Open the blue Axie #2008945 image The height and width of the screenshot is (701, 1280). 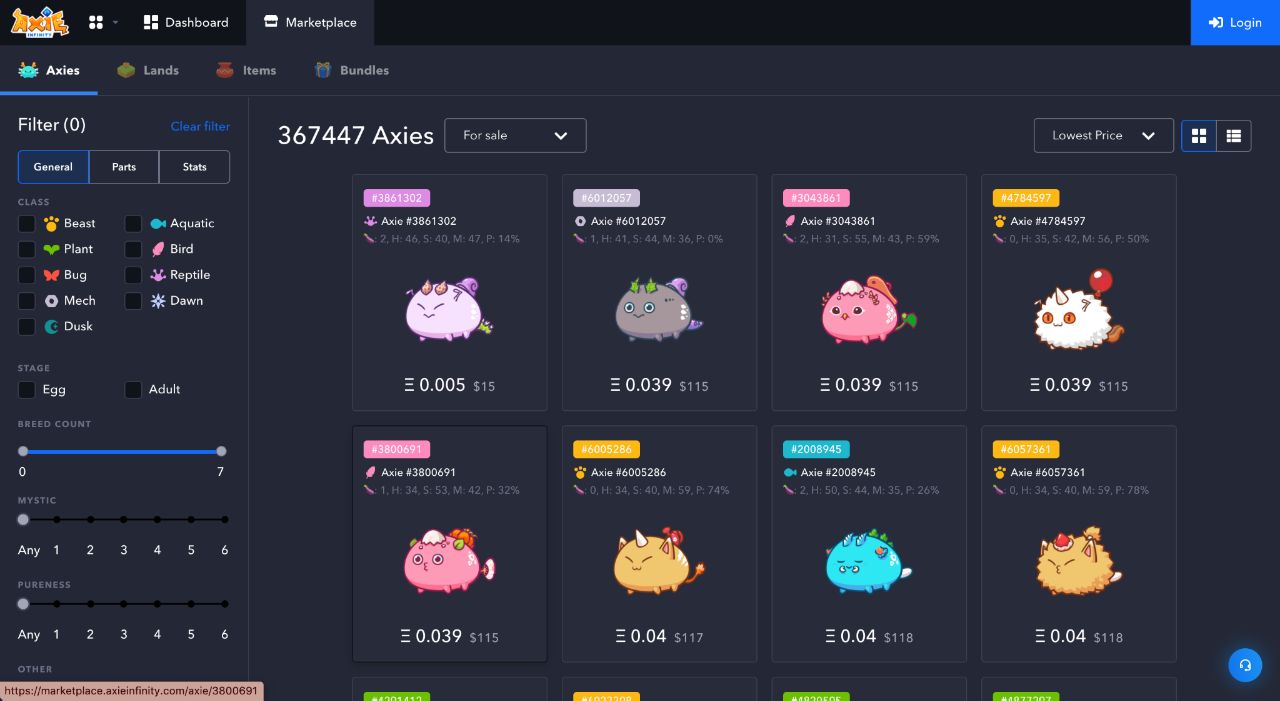click(x=868, y=561)
